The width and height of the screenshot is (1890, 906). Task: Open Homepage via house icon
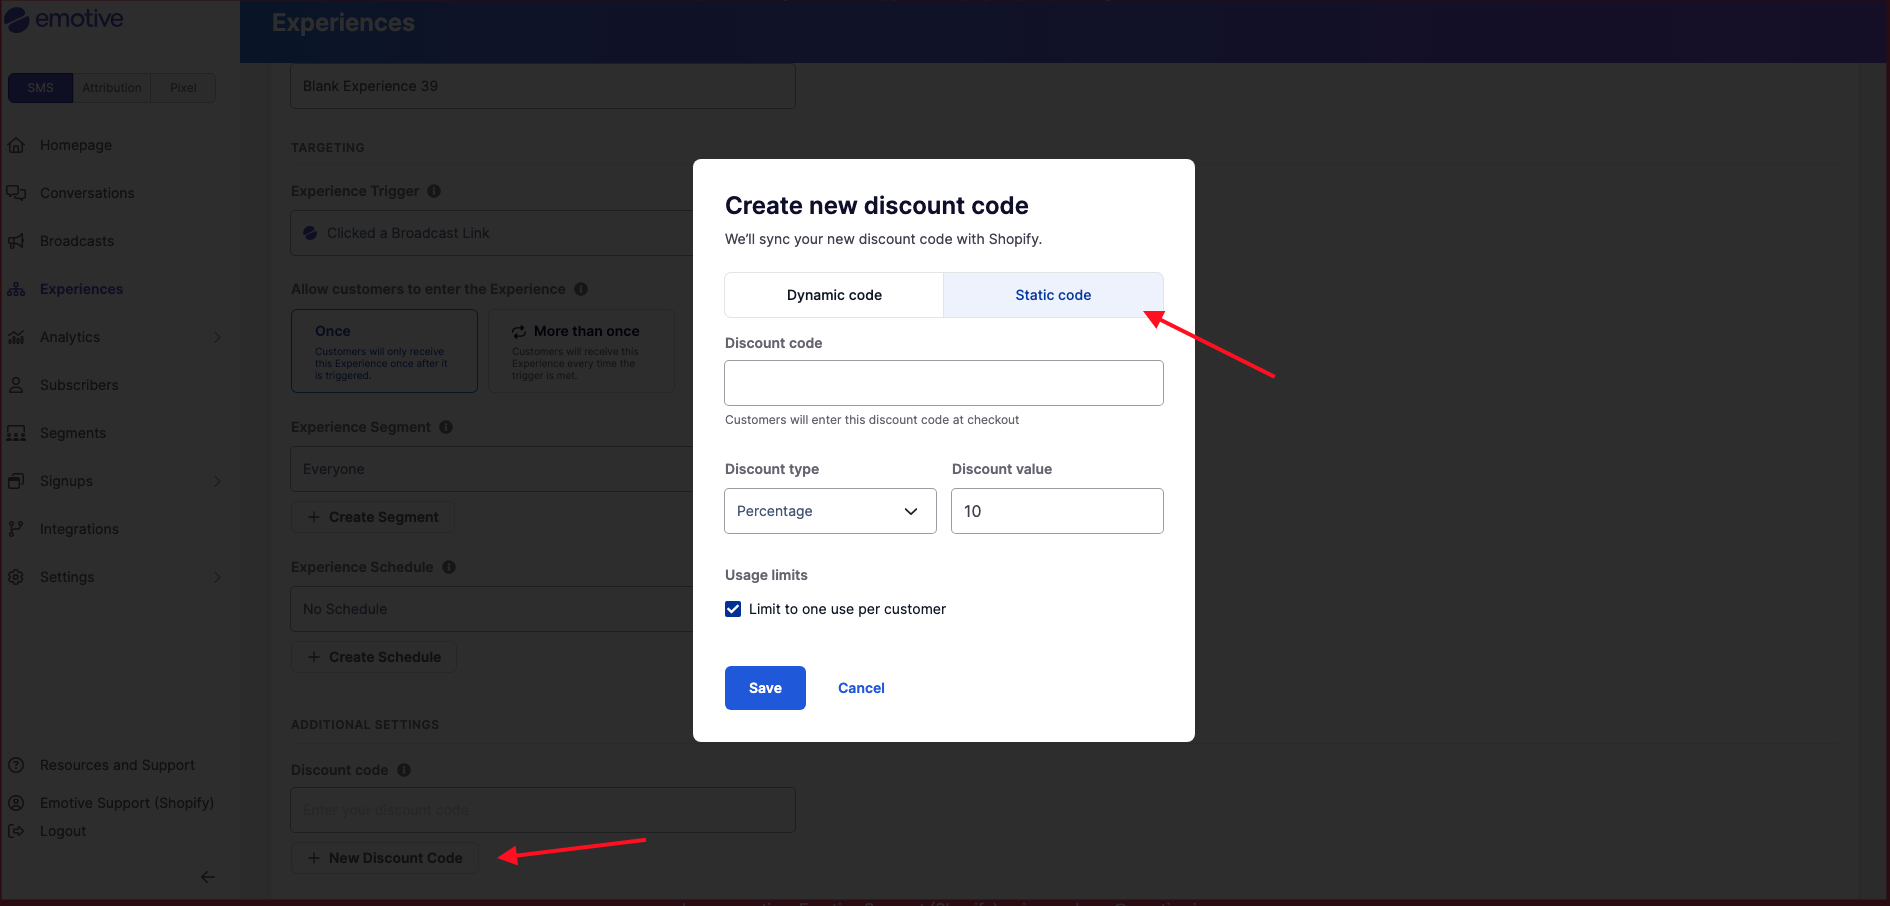pos(16,145)
